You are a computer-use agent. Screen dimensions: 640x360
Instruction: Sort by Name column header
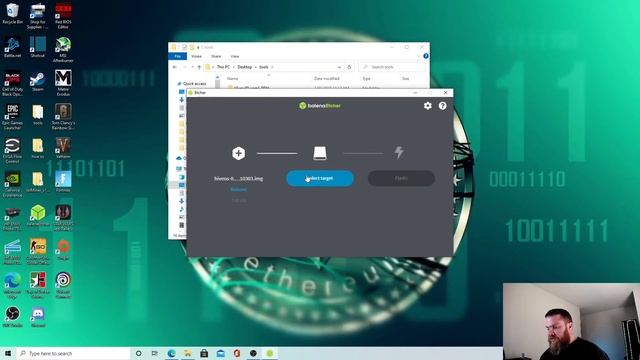point(233,78)
